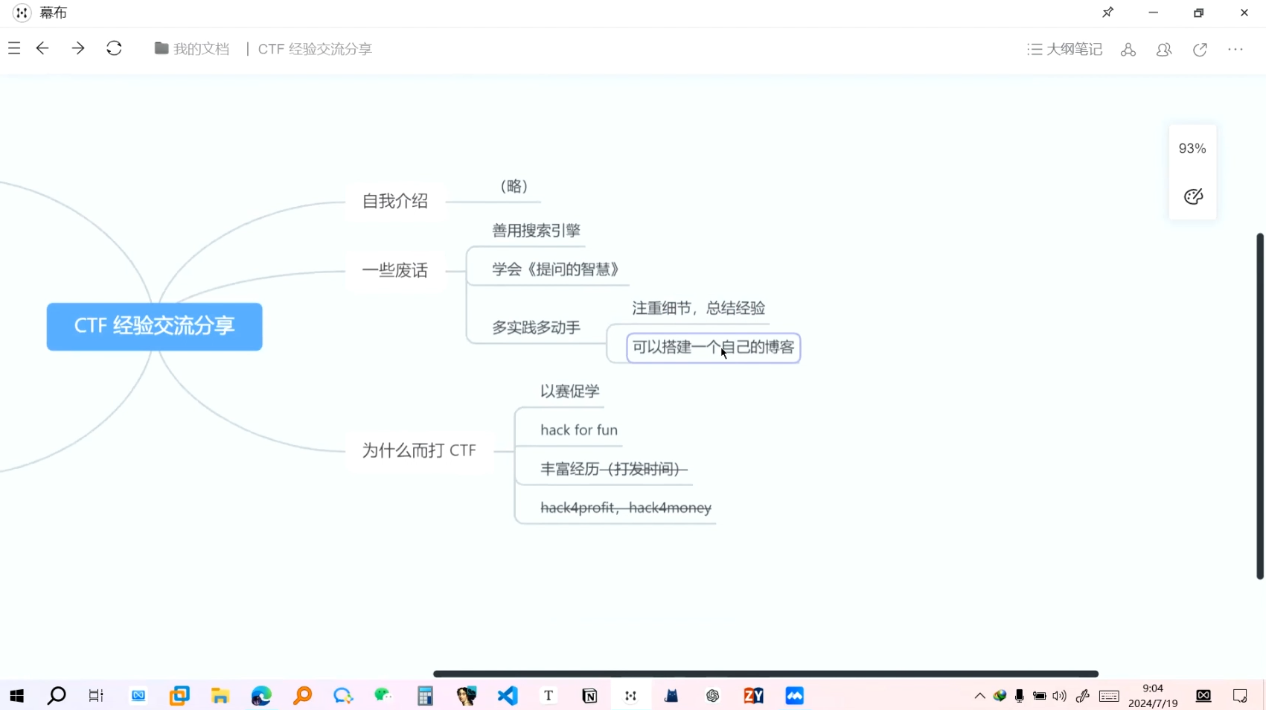Select the CTF 经验交流分享 root node
Viewport: 1266px width, 710px height.
coord(154,326)
